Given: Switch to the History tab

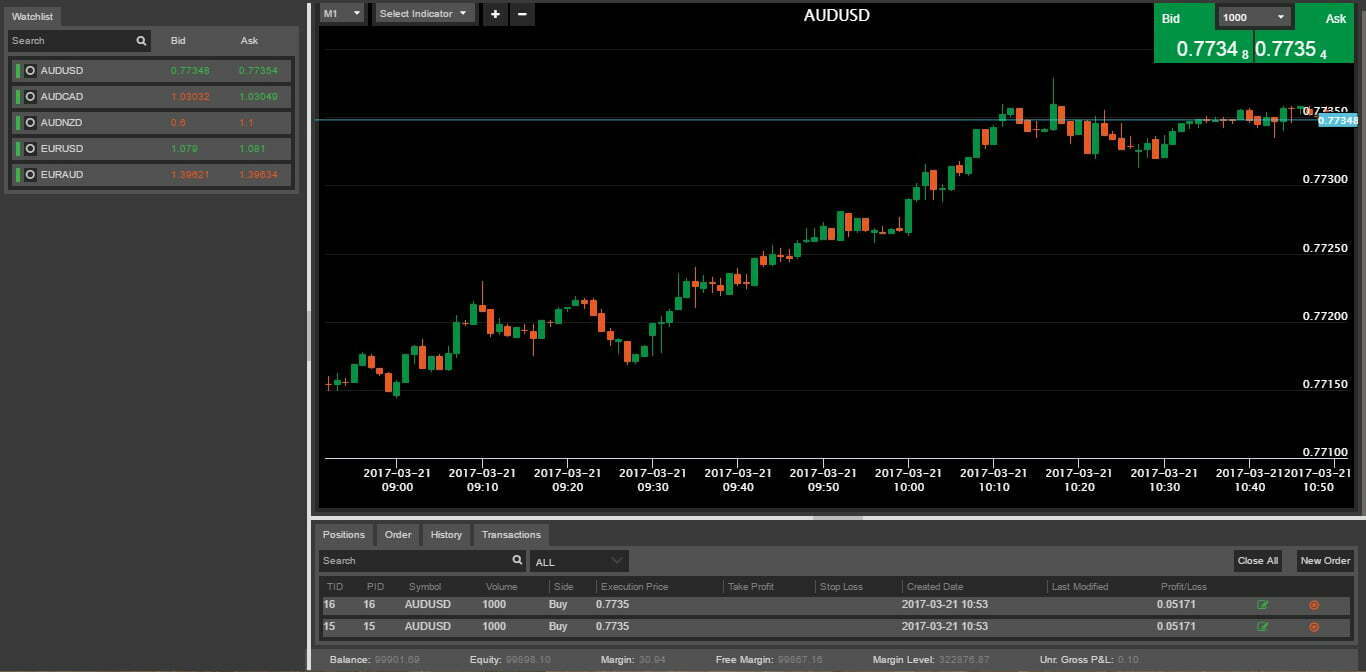Looking at the screenshot, I should pos(446,535).
